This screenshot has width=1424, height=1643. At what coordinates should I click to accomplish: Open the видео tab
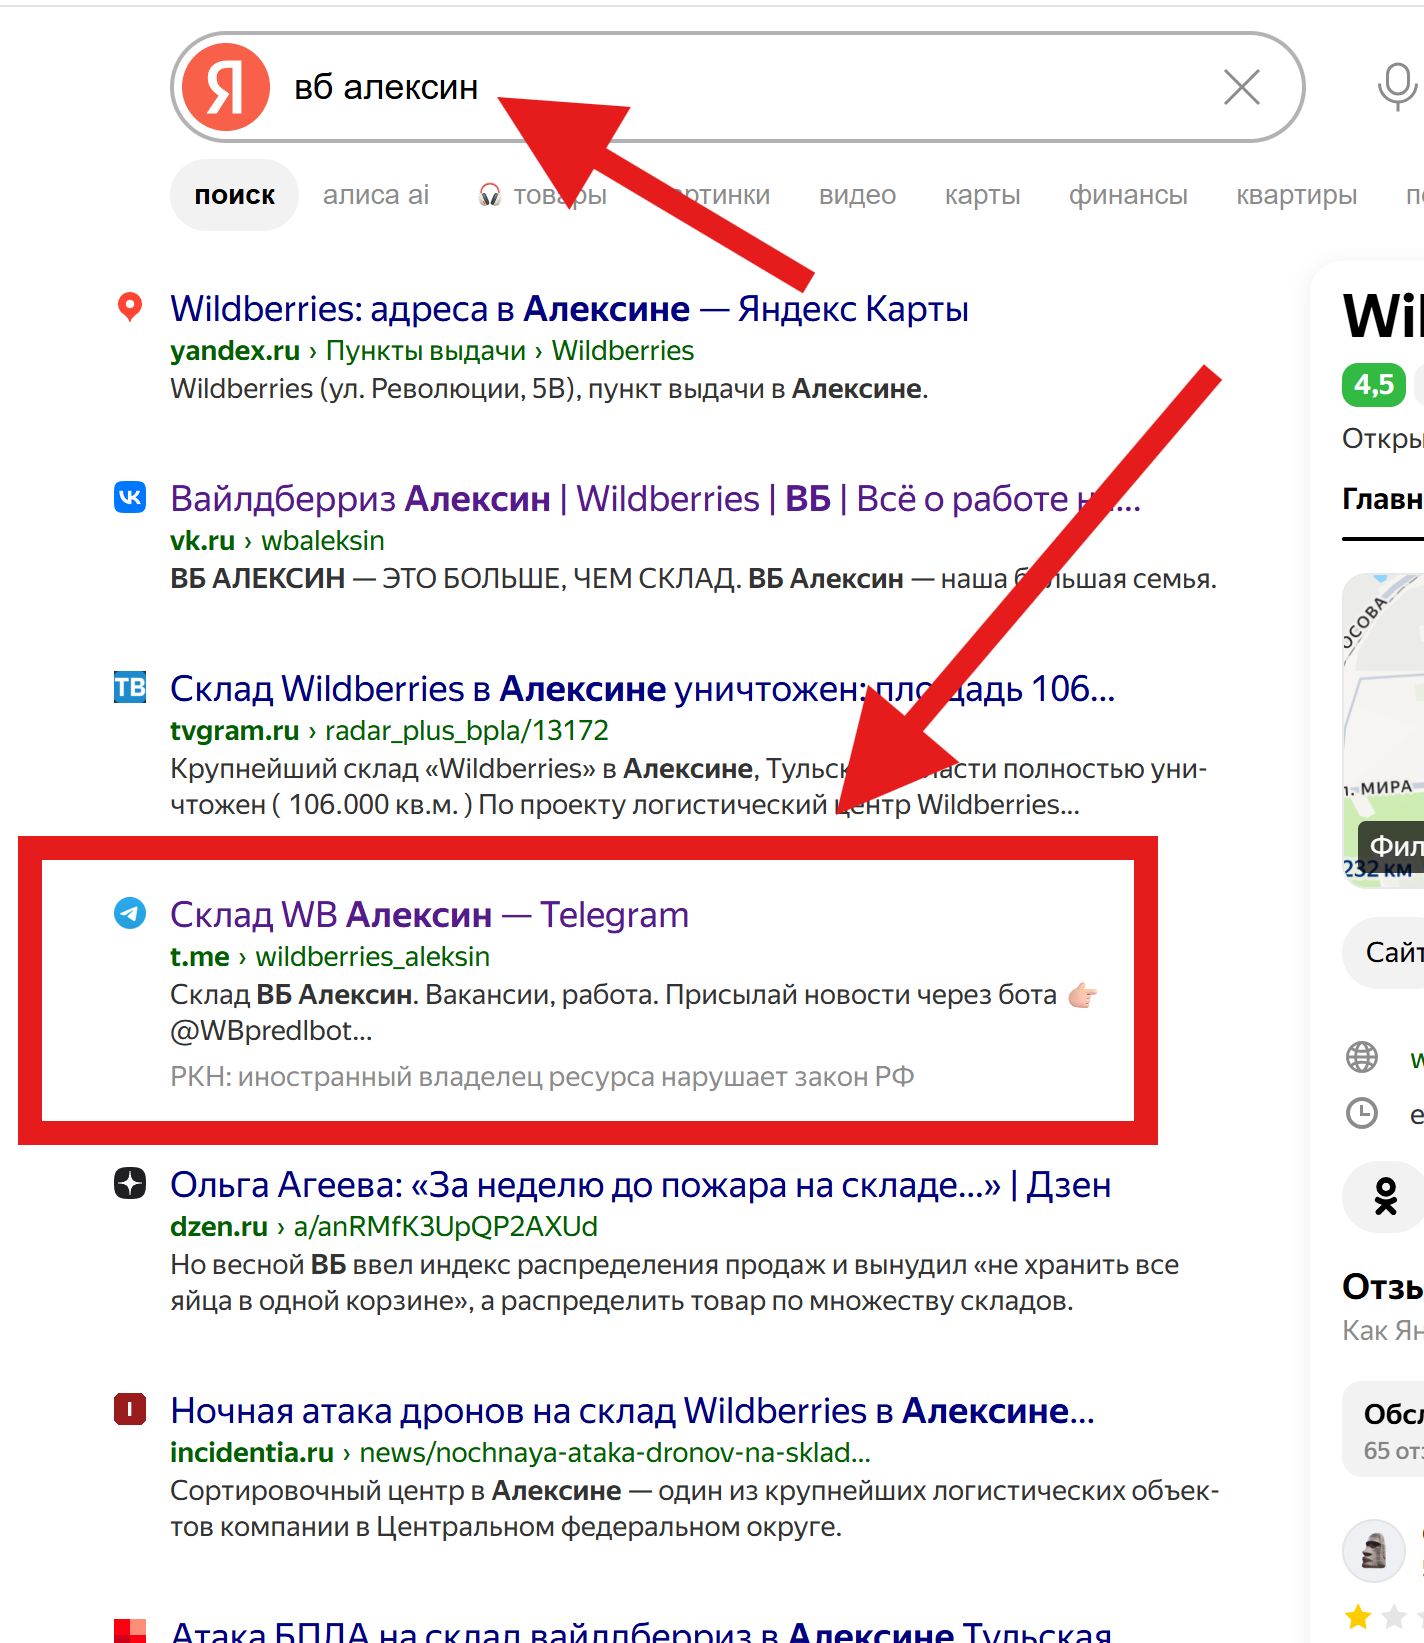[x=857, y=195]
